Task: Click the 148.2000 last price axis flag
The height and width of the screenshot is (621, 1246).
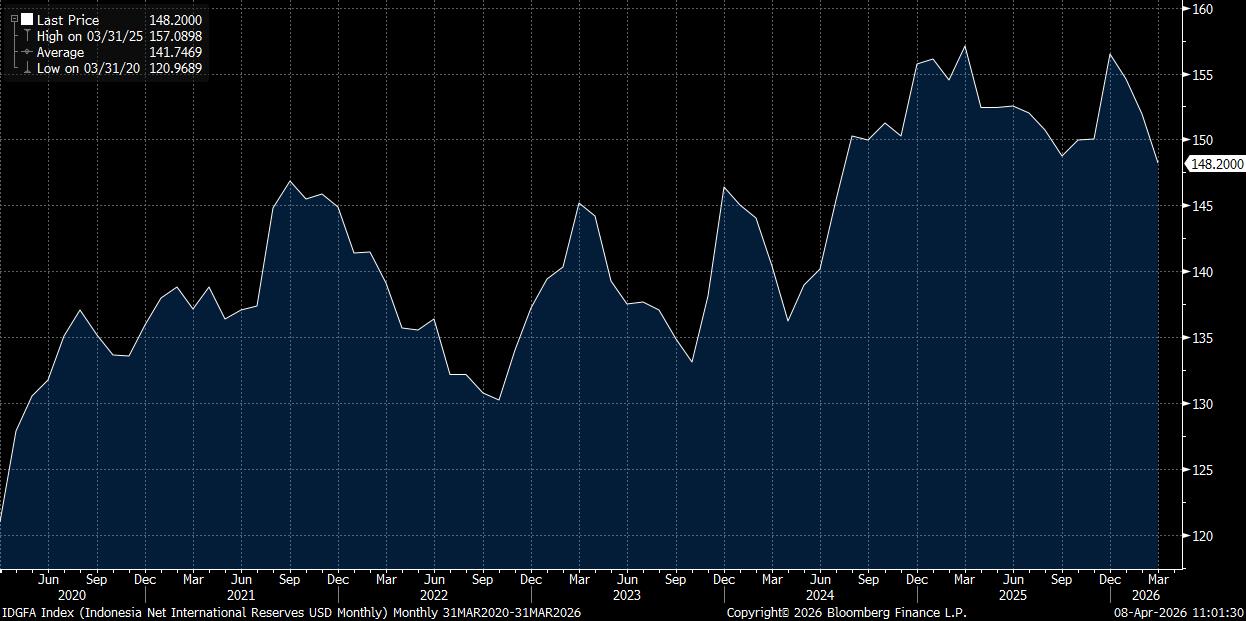Action: [1216, 165]
